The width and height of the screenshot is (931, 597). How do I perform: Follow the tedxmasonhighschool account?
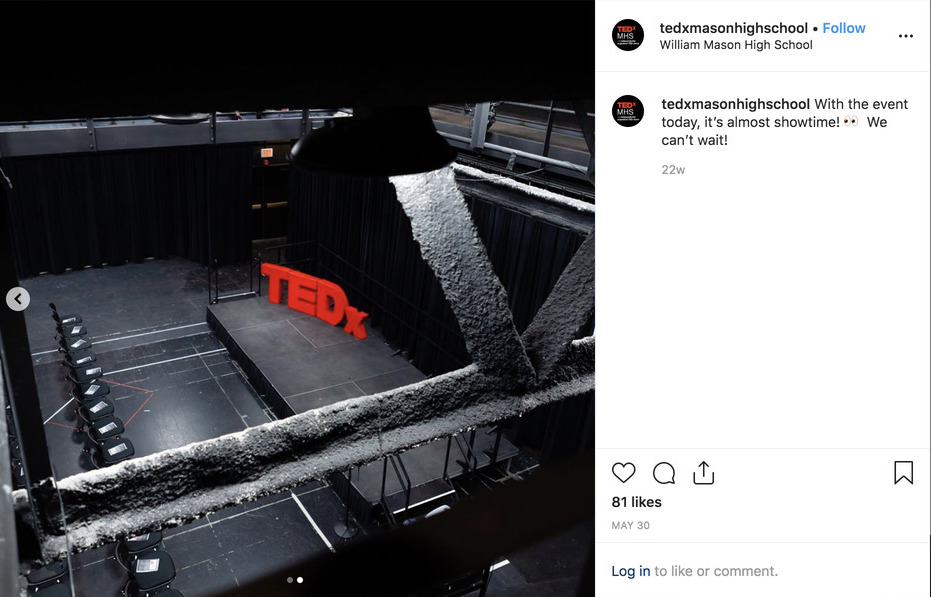click(x=844, y=28)
